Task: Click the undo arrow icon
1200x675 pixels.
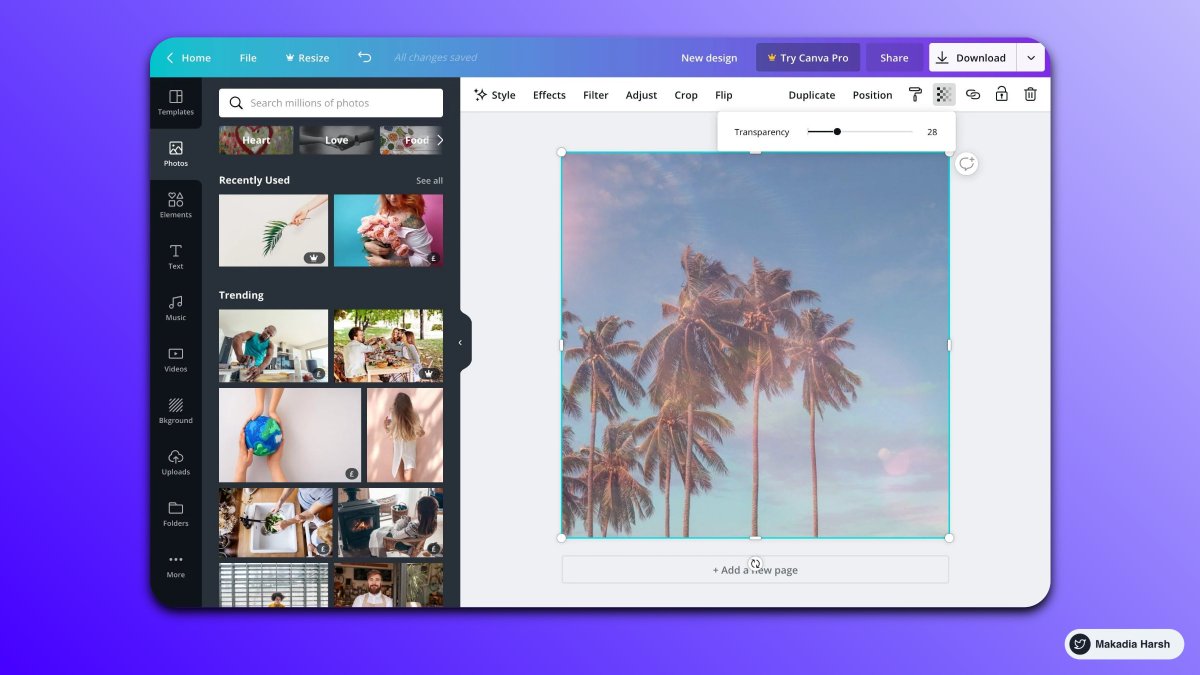Action: tap(365, 58)
